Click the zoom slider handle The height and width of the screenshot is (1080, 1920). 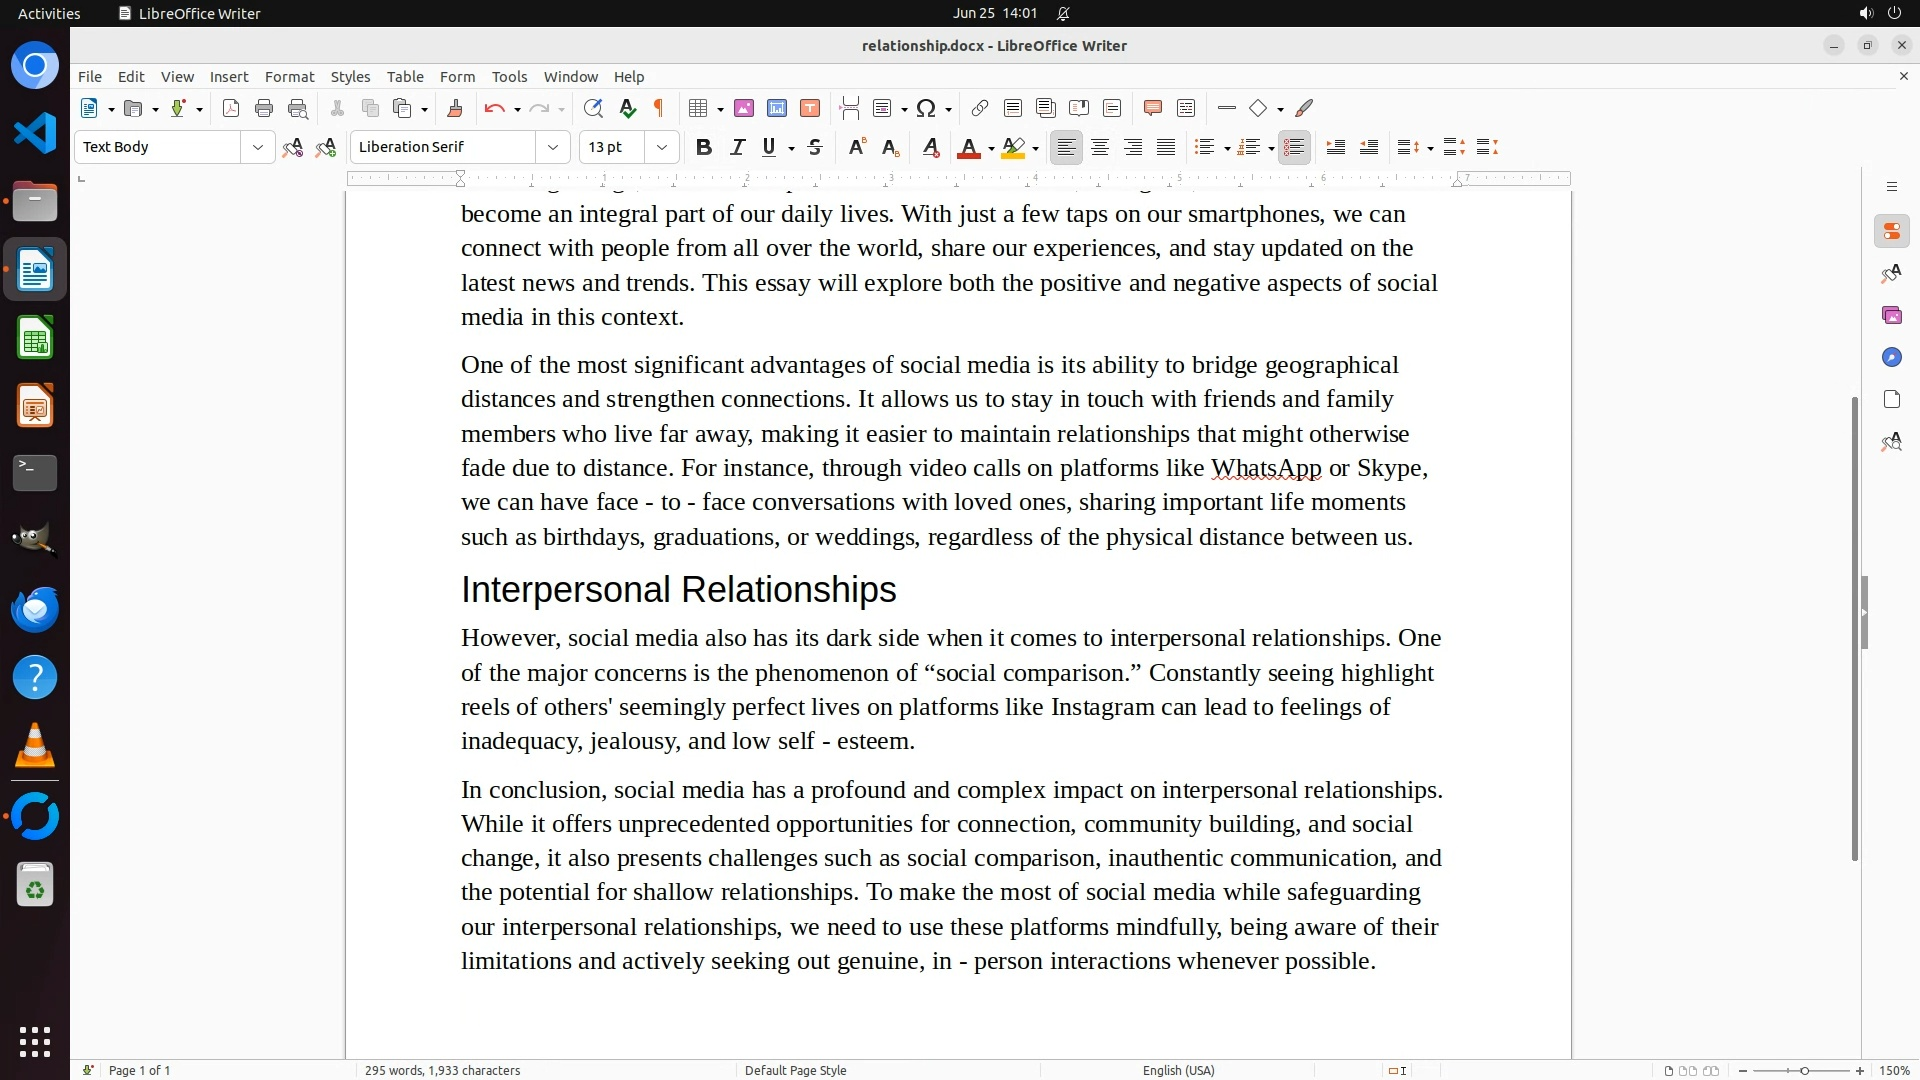point(1804,1070)
